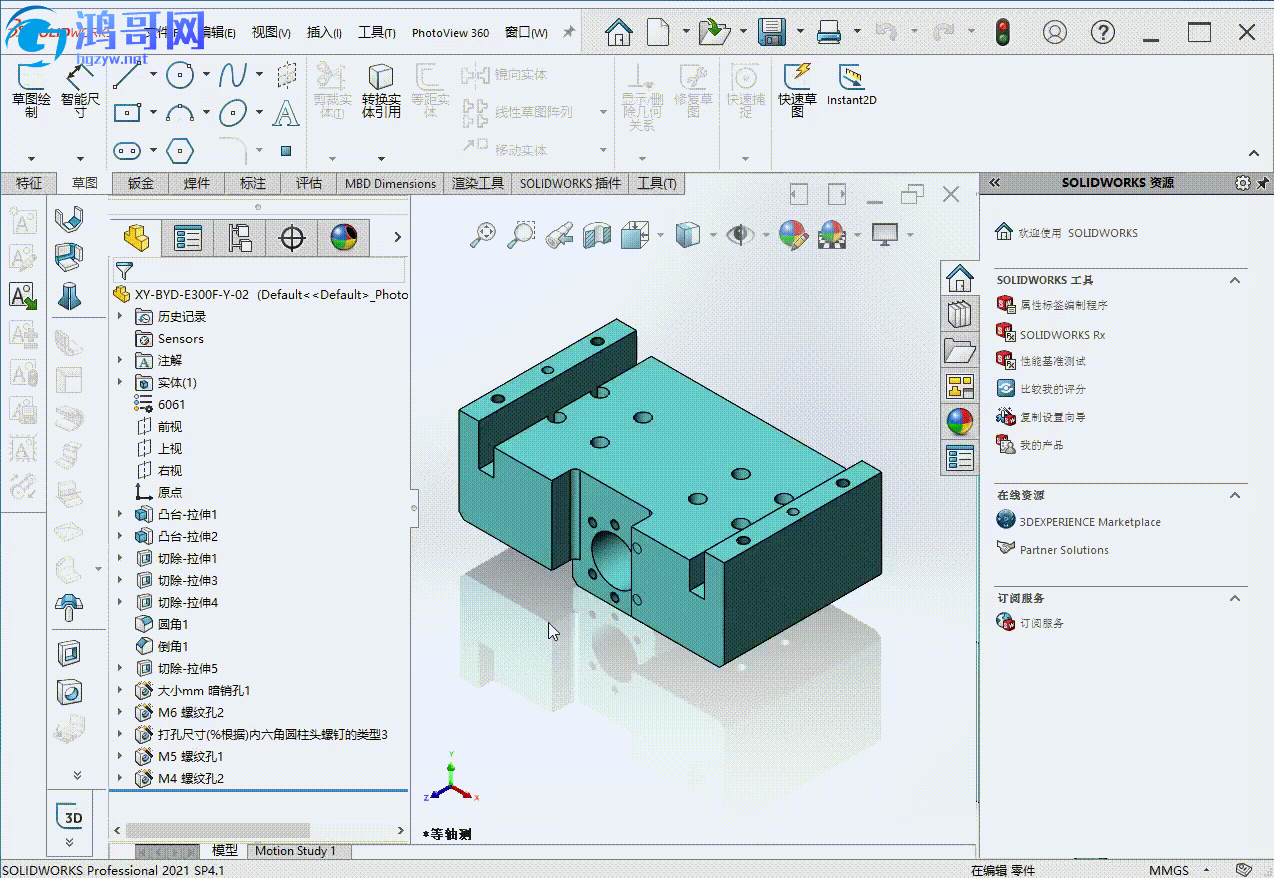Image resolution: width=1274 pixels, height=878 pixels.
Task: Click the Zoom to Fit view icon
Action: (484, 234)
